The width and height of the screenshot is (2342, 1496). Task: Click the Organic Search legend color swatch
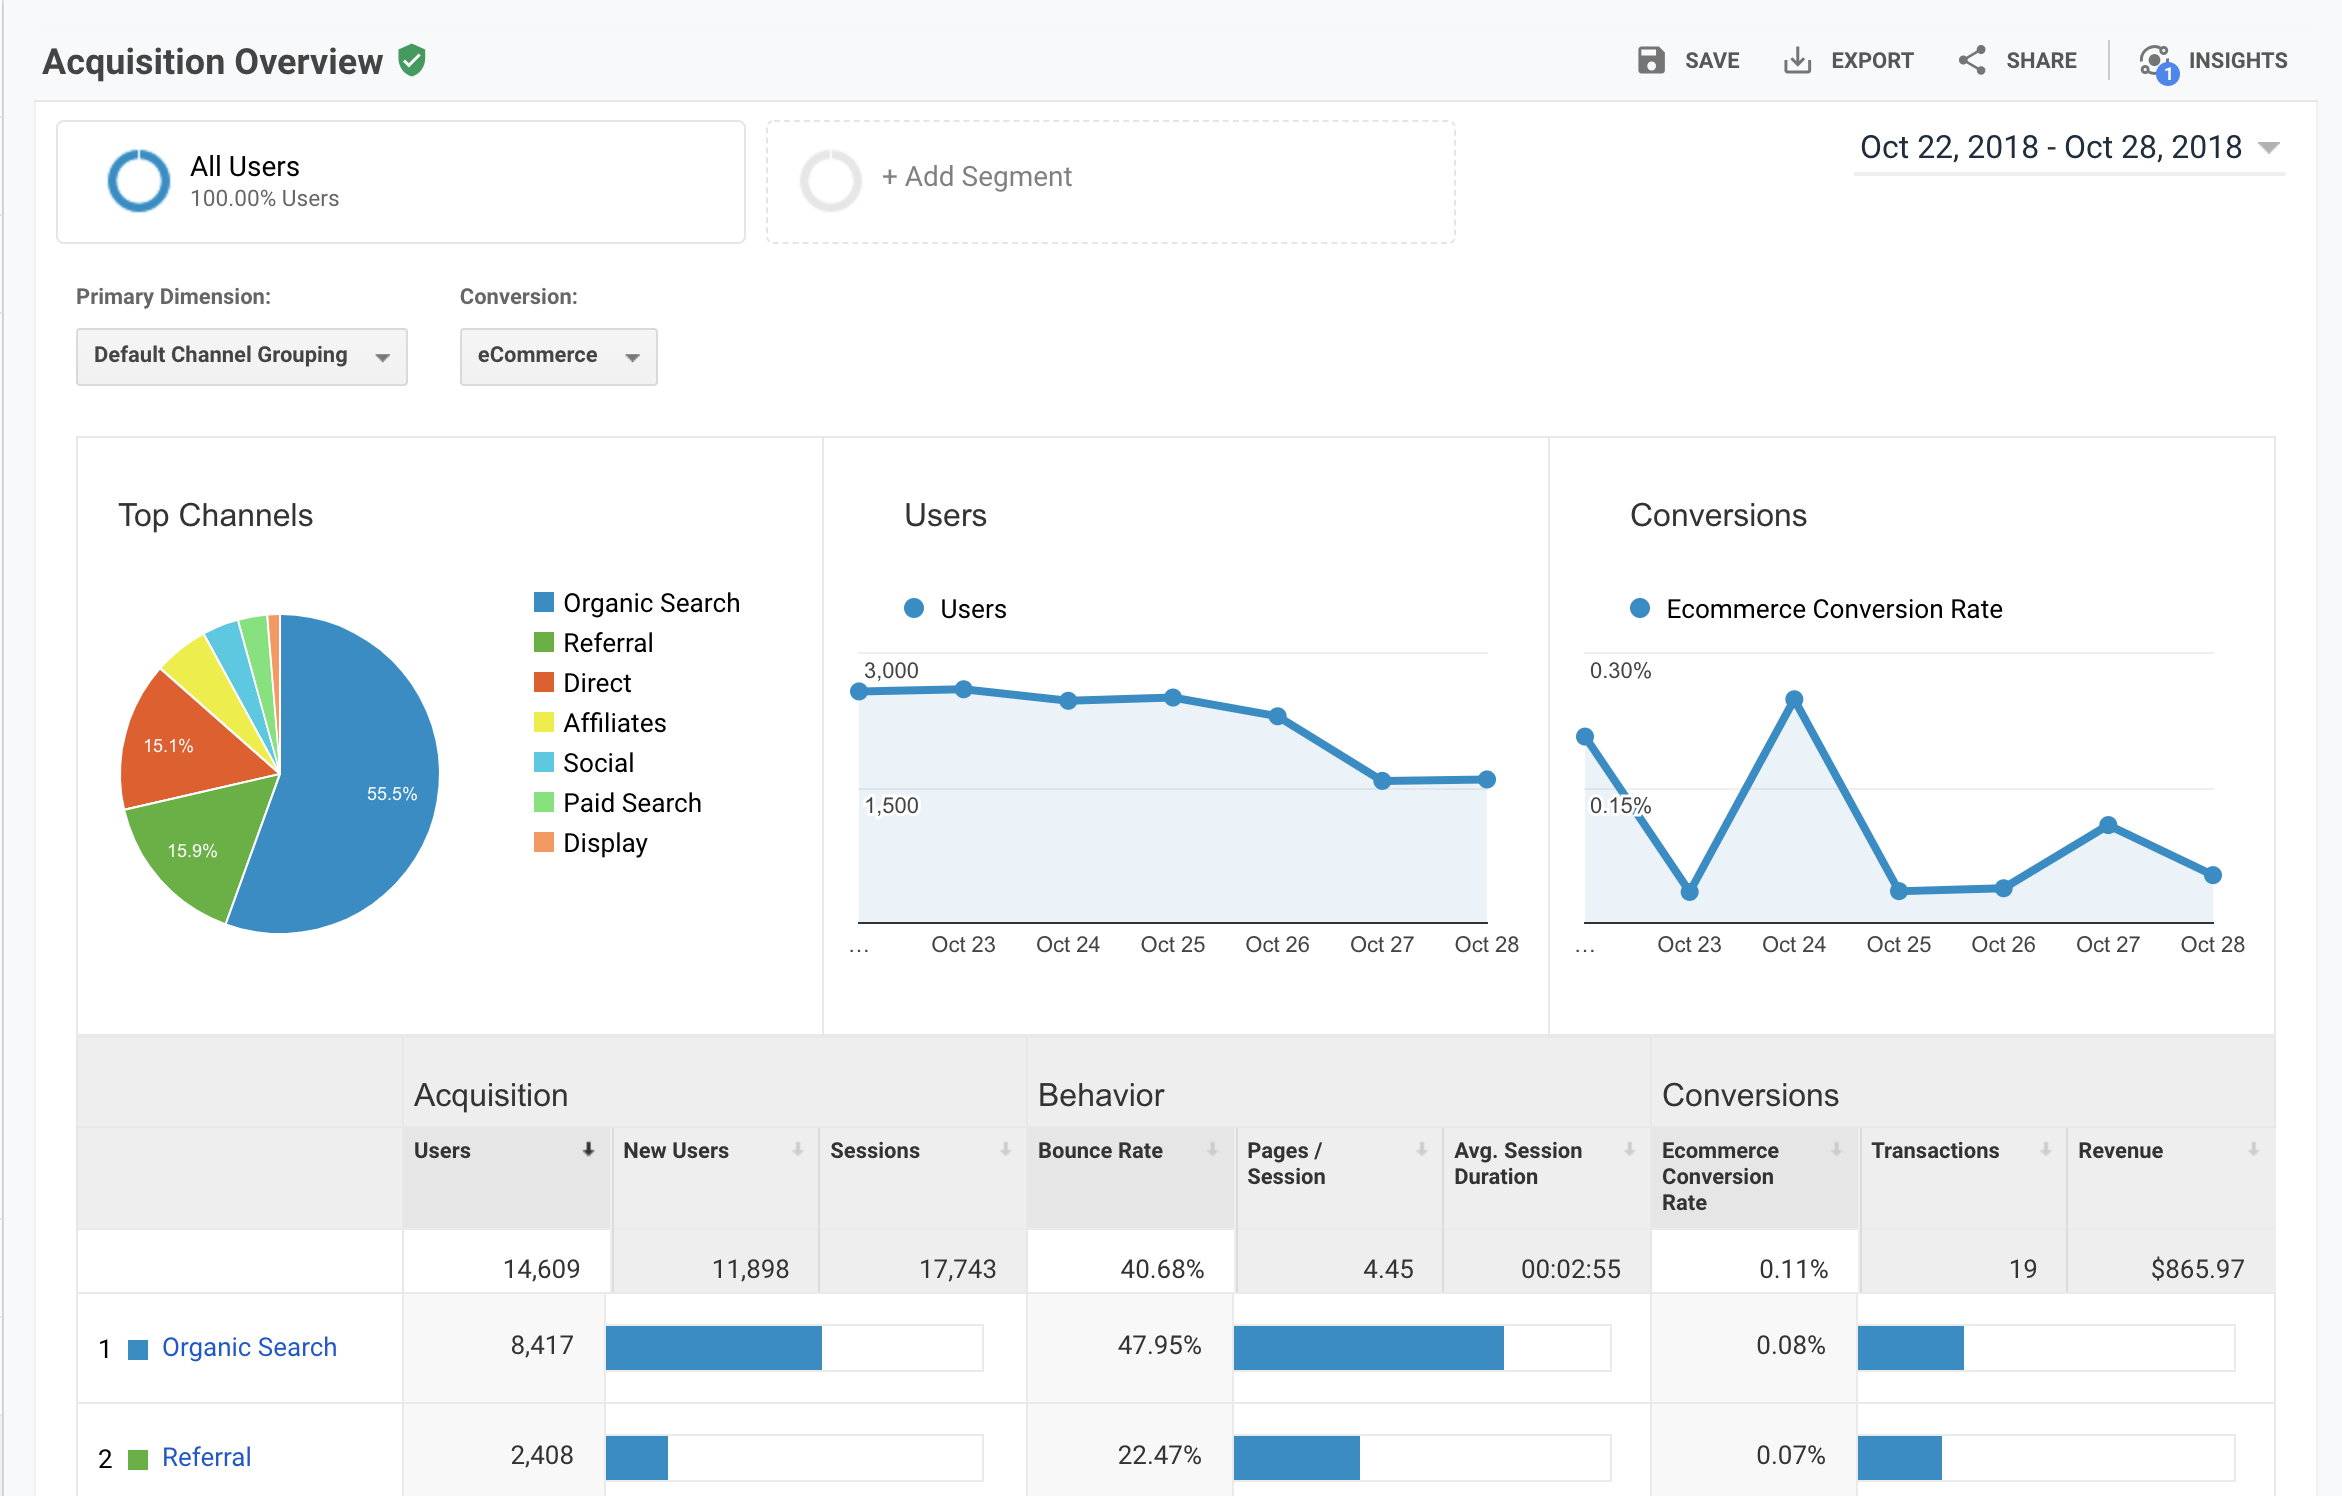pyautogui.click(x=544, y=602)
